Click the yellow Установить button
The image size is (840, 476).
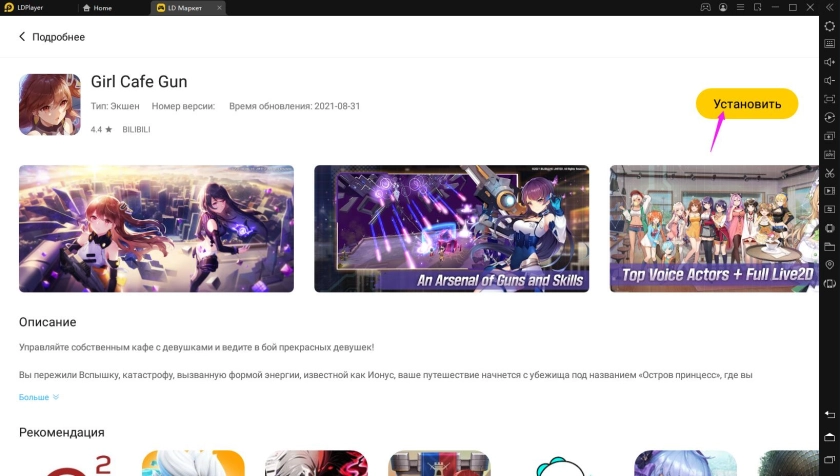746,104
